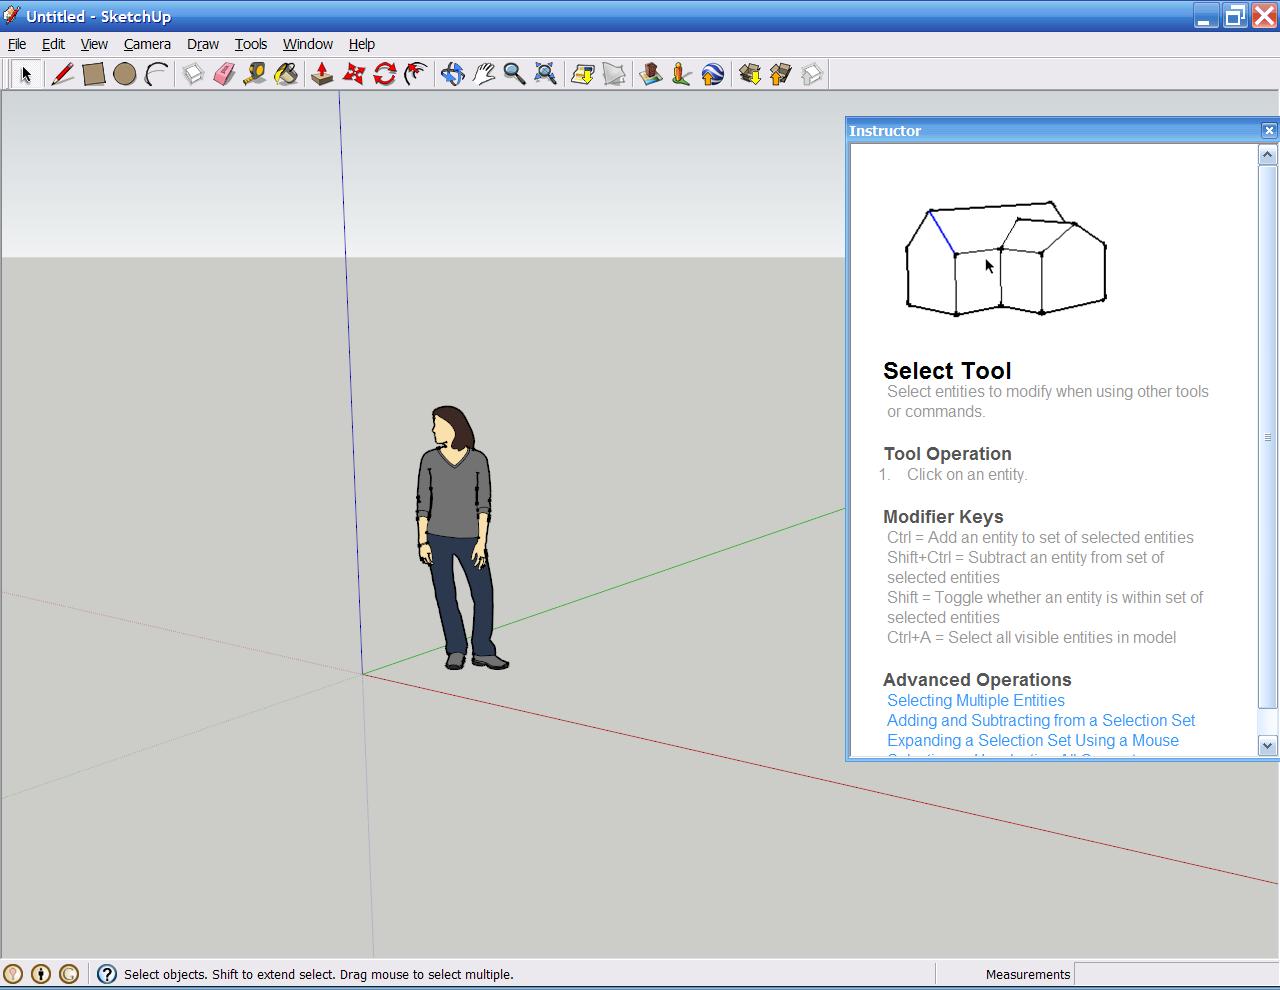Pick the Eraser tool
The height and width of the screenshot is (990, 1280).
point(222,74)
